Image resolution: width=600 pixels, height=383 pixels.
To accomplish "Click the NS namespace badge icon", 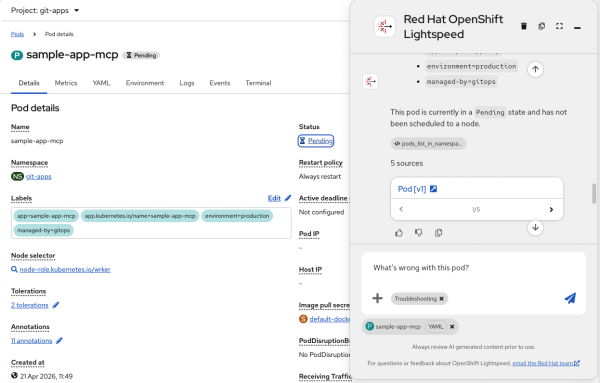I will point(17,176).
